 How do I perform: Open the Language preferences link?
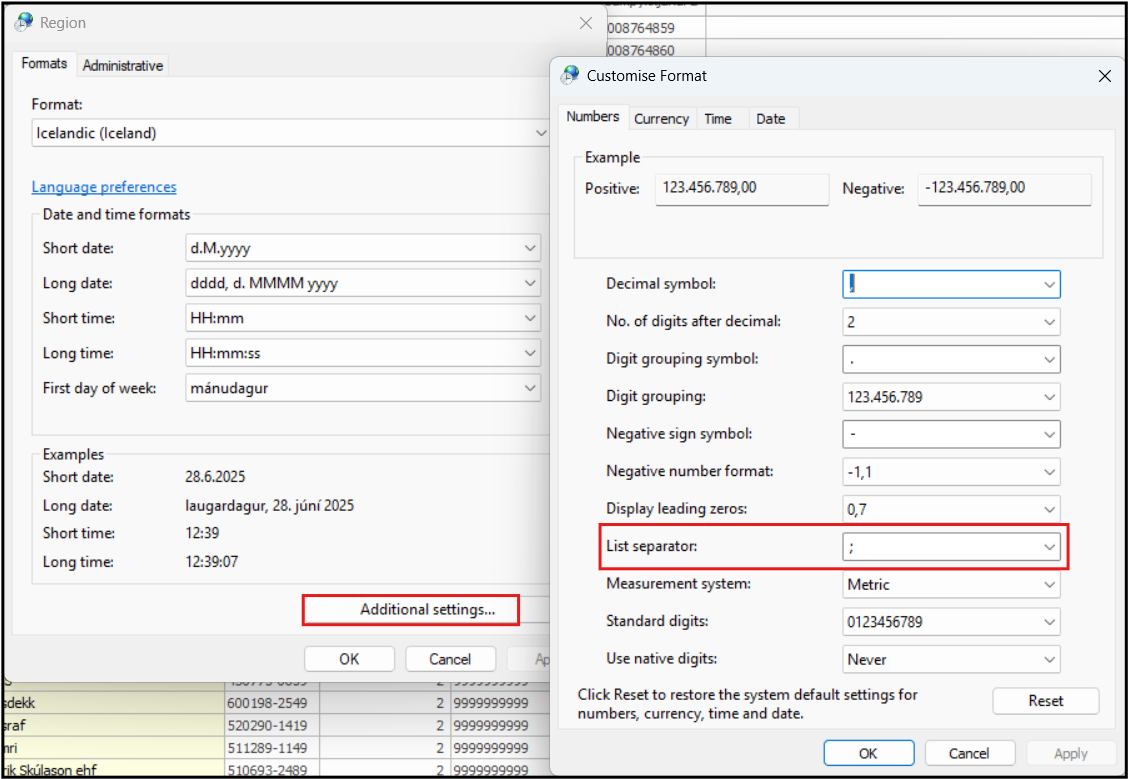[104, 187]
